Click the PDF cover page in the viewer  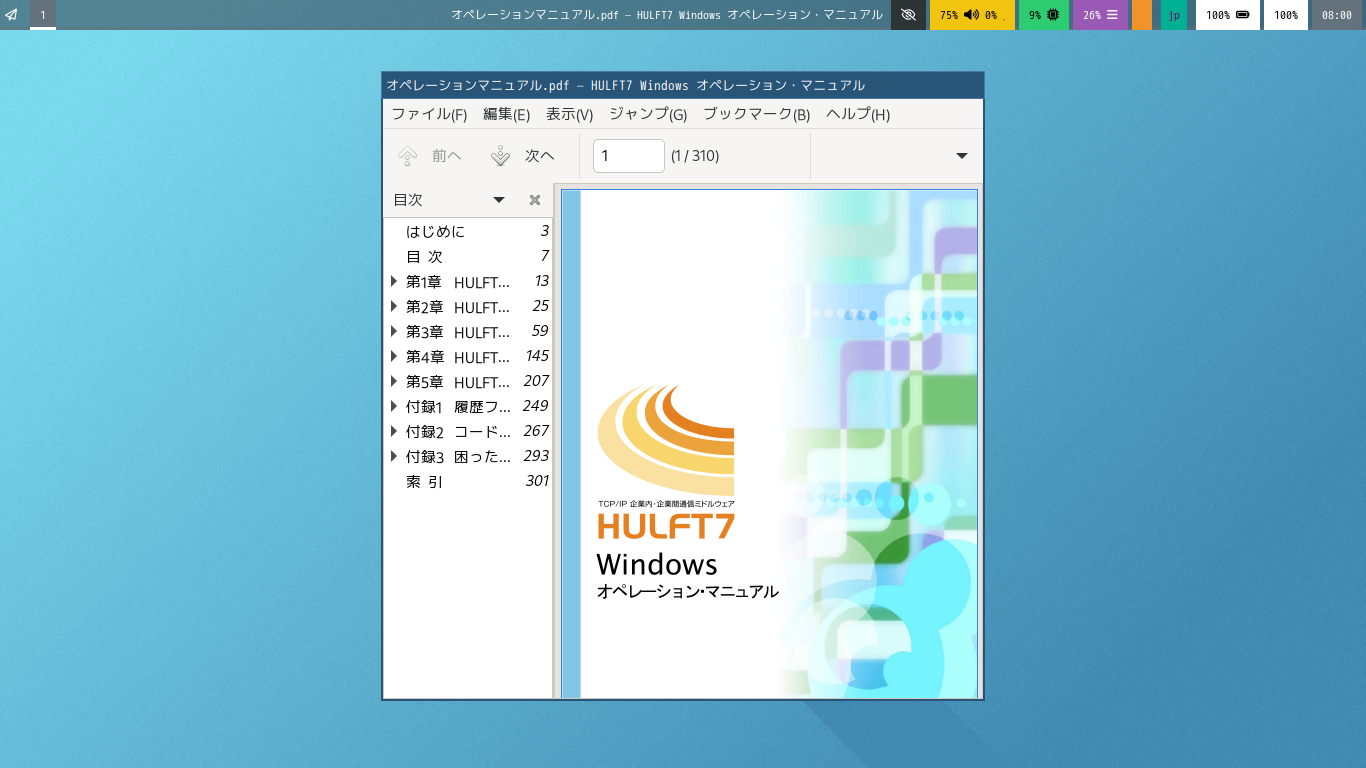[x=769, y=444]
